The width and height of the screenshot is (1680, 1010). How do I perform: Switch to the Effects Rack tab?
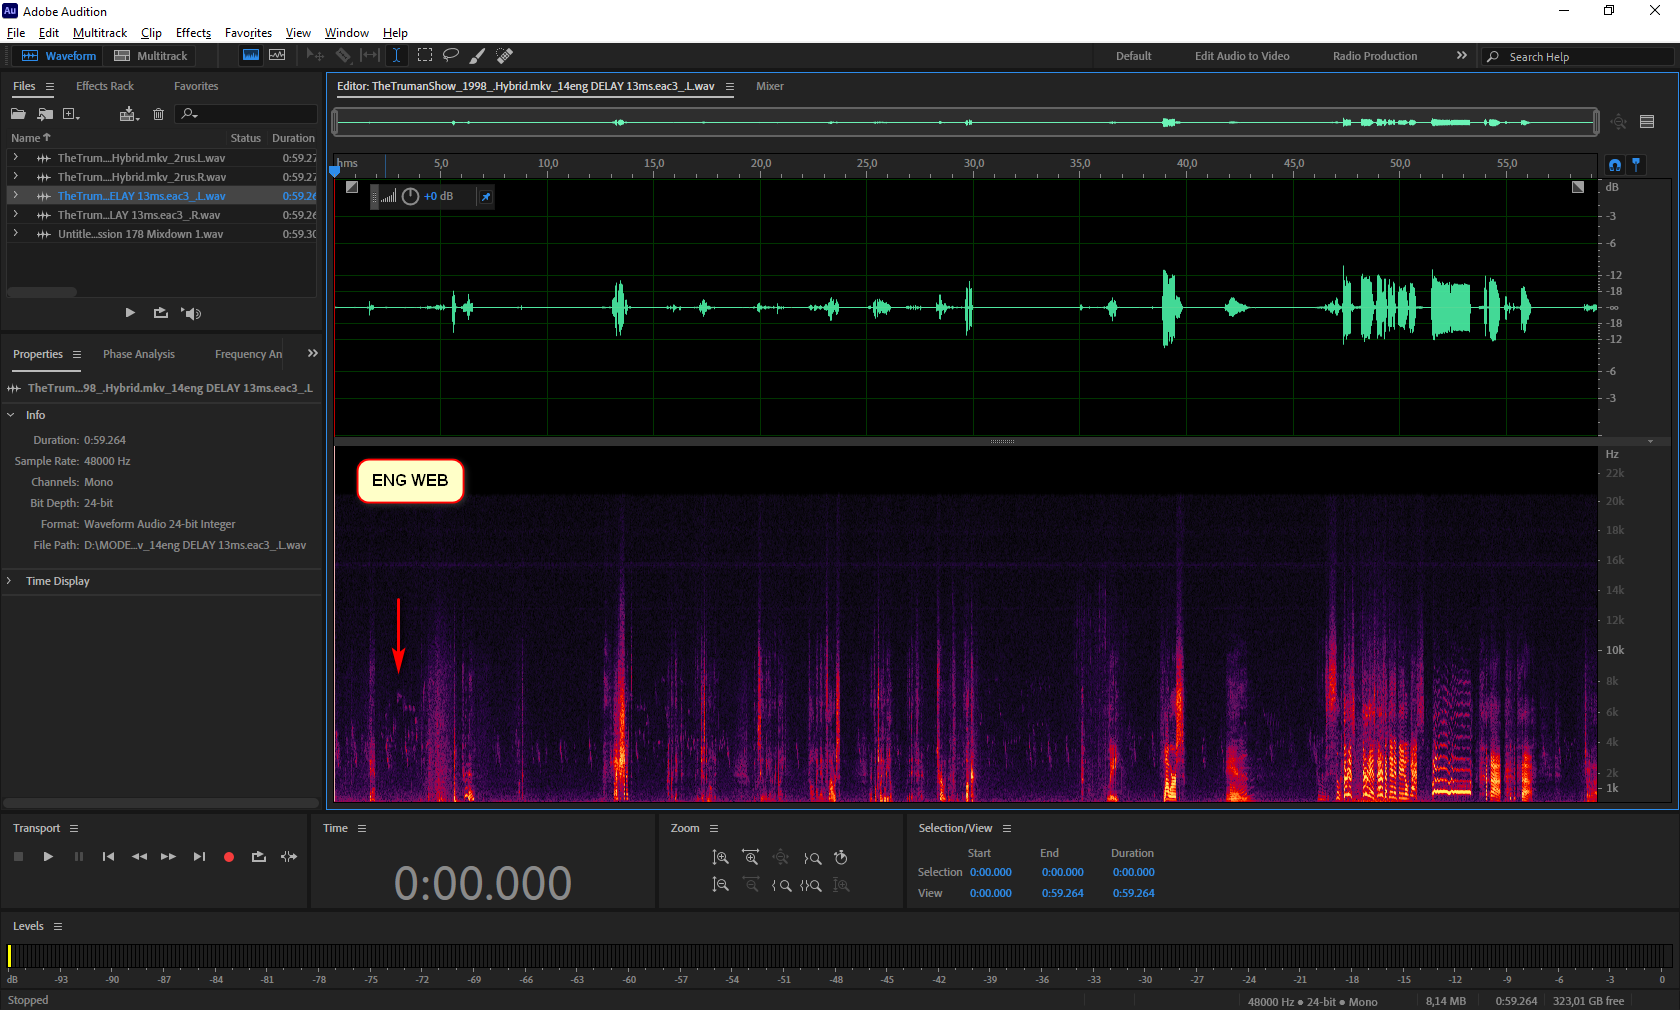104,86
